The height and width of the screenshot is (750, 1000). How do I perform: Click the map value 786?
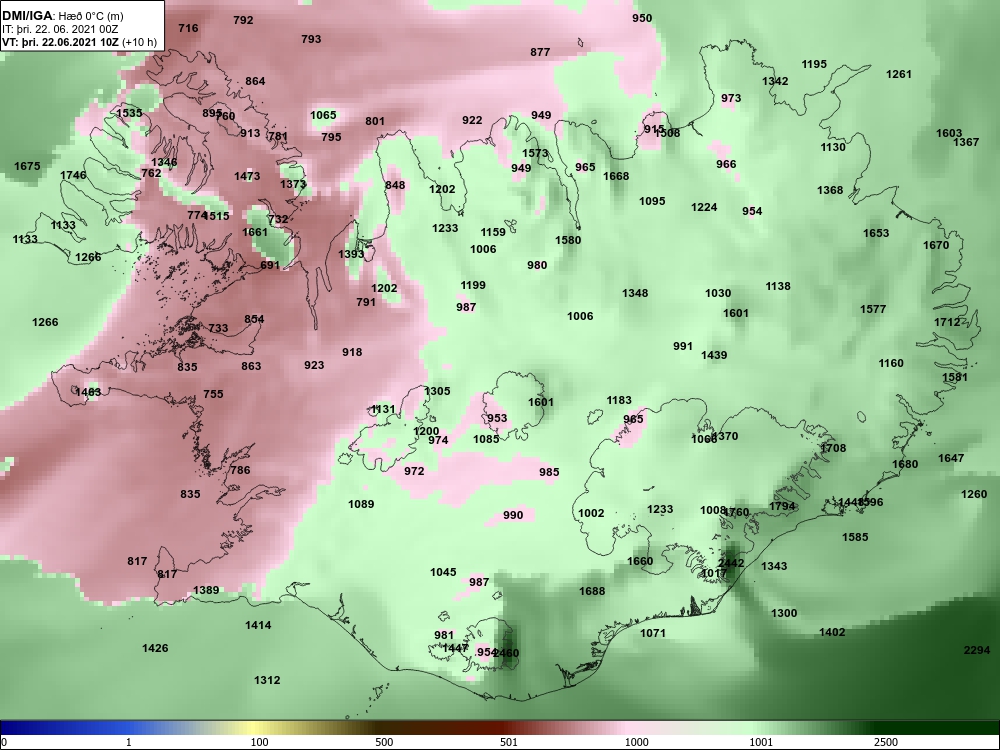coord(240,471)
